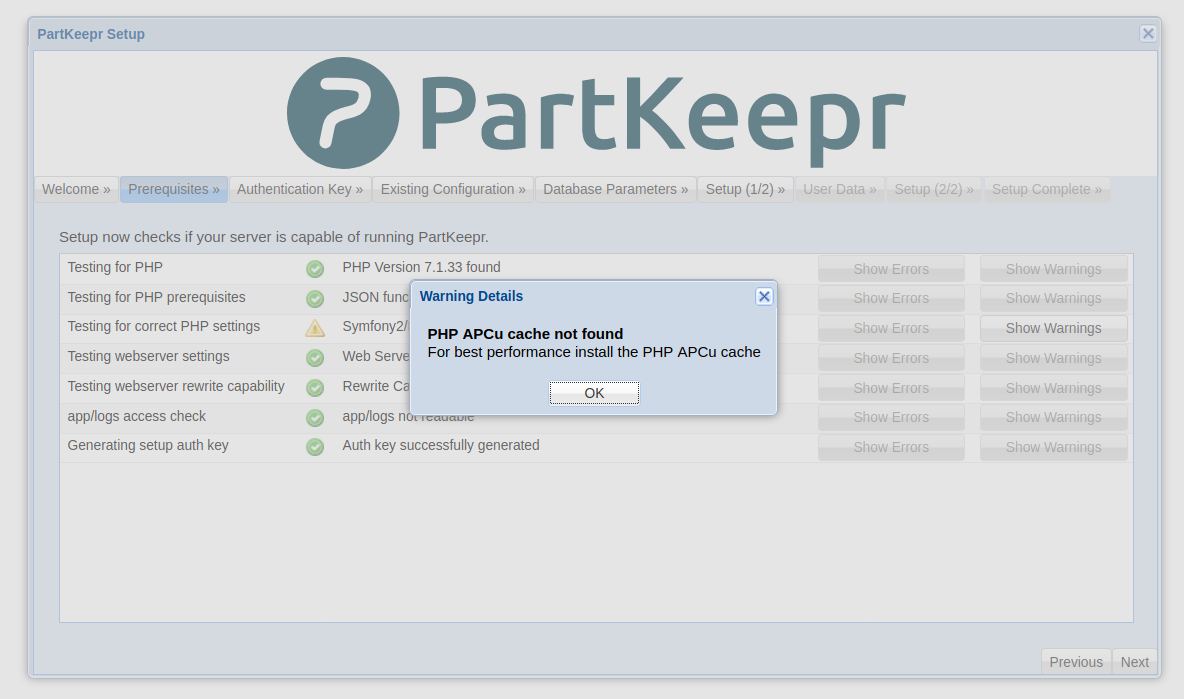Image resolution: width=1184 pixels, height=699 pixels.
Task: Show Errors for PHP prerequisites row
Action: tap(891, 298)
